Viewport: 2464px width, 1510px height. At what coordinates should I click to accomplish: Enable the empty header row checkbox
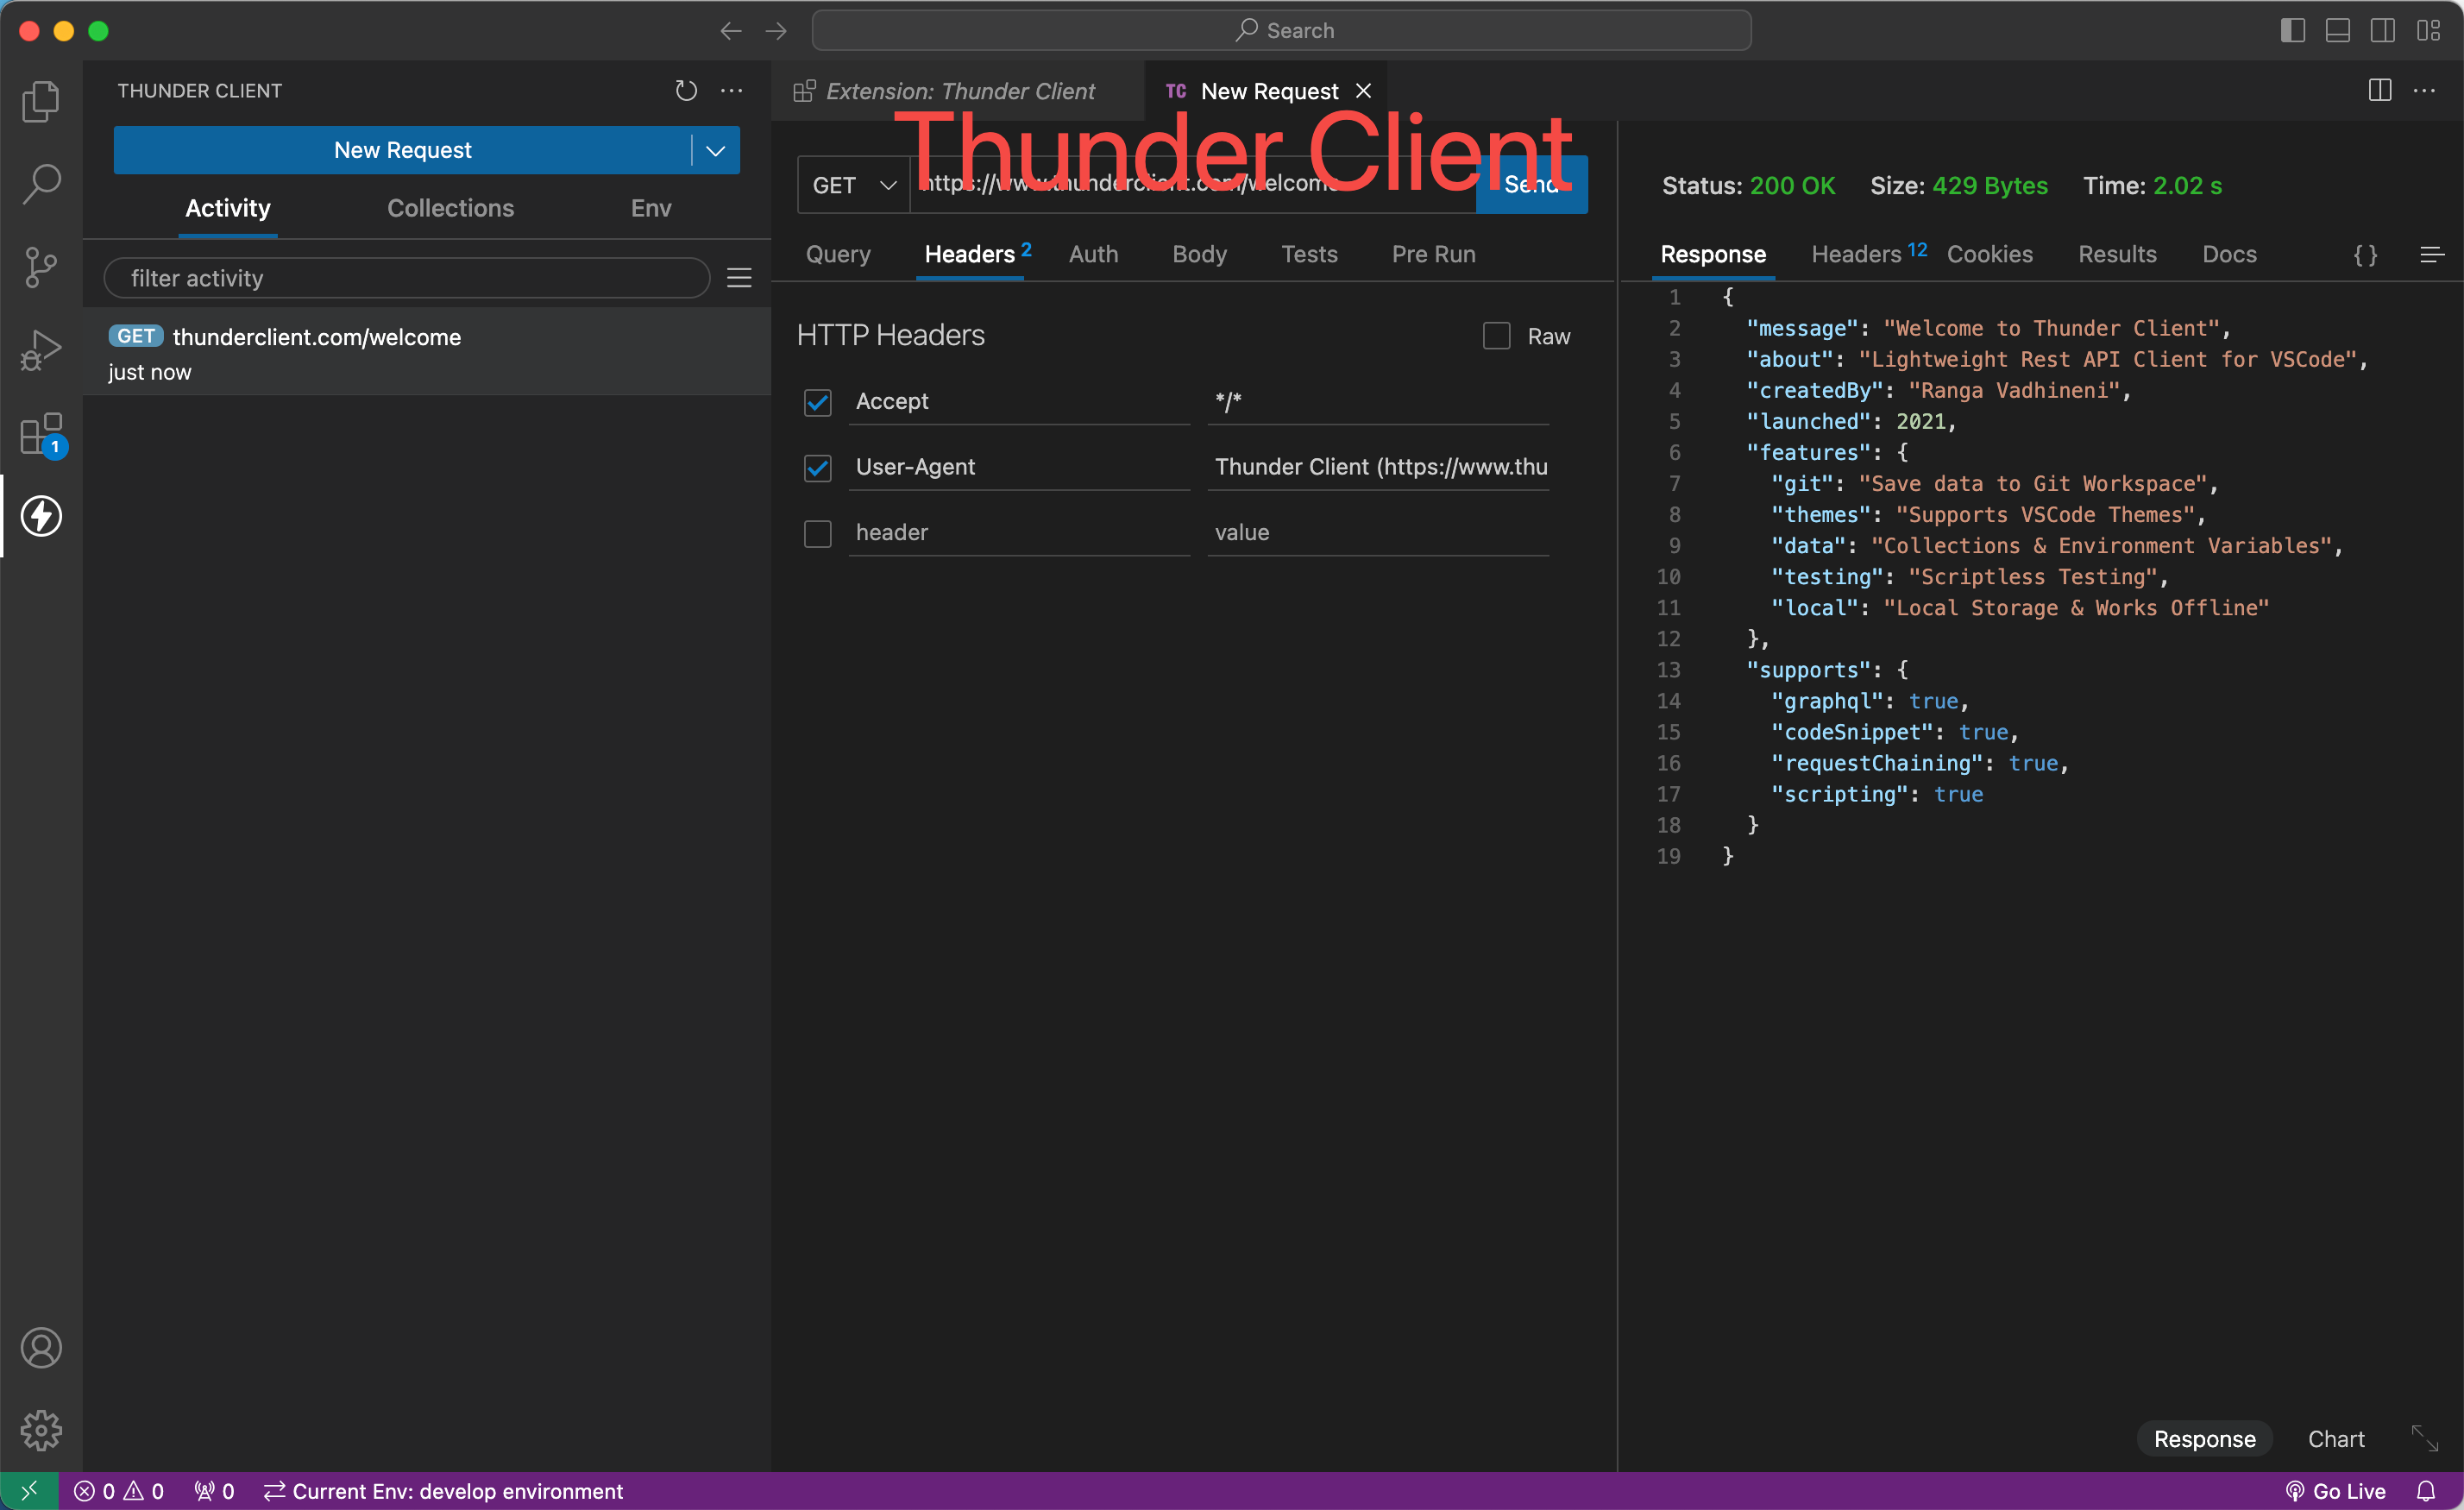(x=818, y=533)
